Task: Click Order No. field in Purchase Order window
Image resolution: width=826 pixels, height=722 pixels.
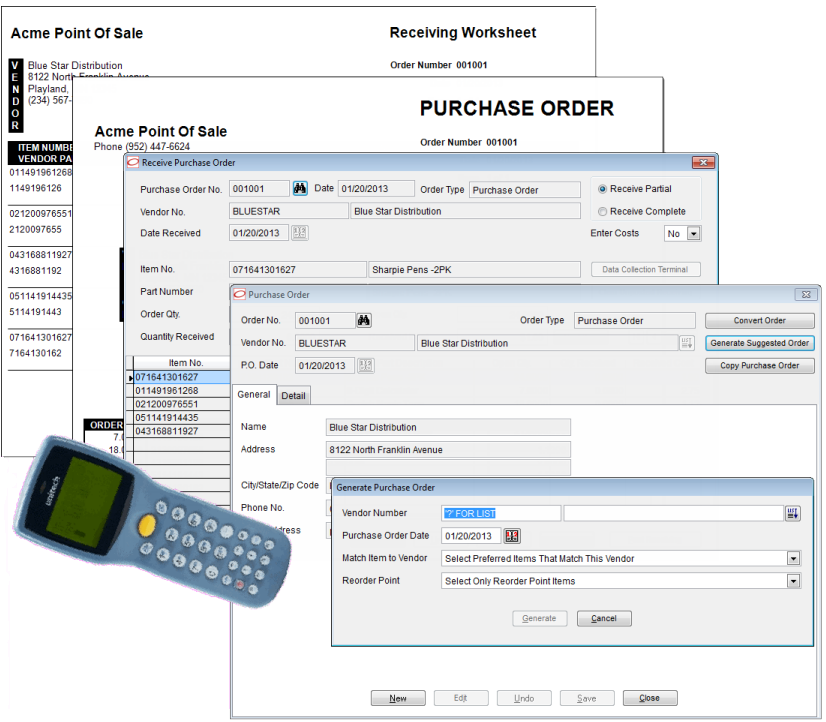Action: click(x=324, y=320)
